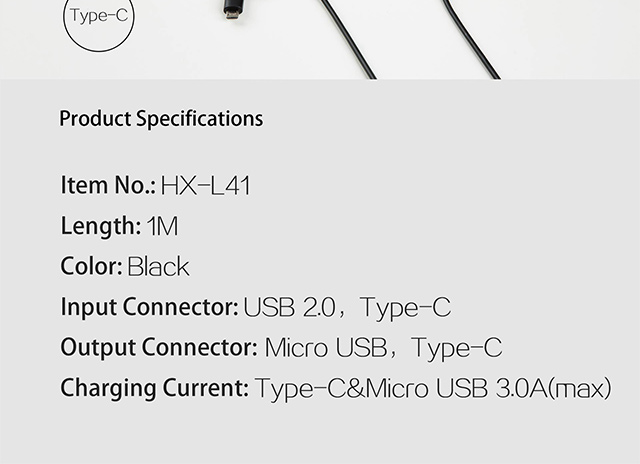Screen dimensions: 640x464
Task: Click Type-C in the output connector row
Action: [456, 348]
